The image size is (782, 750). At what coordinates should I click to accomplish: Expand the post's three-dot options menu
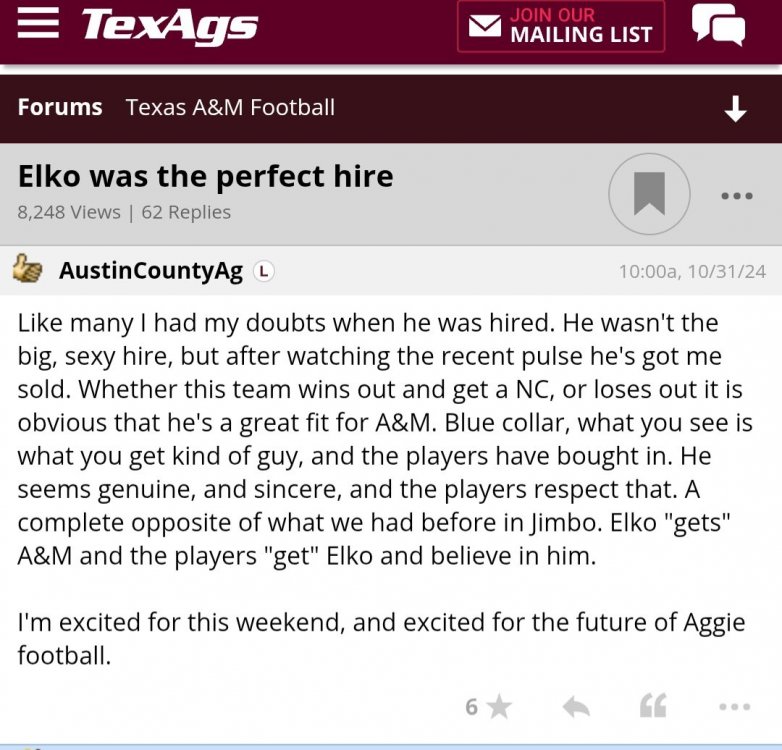coord(733,707)
